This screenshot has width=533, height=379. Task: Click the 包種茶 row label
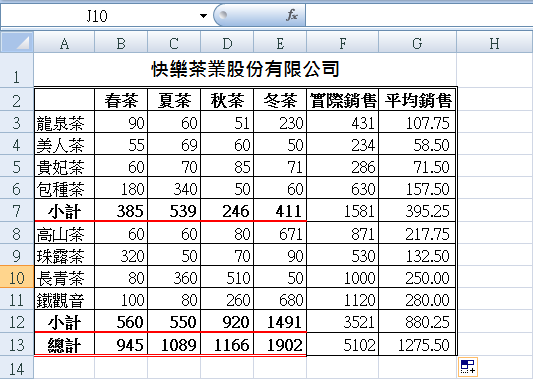pyautogui.click(x=64, y=188)
